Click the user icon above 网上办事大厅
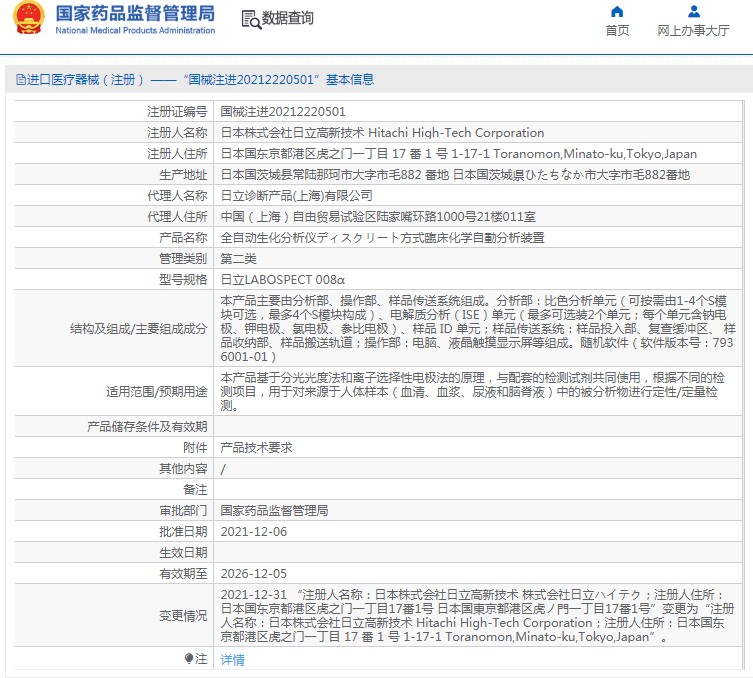753x678 pixels. coord(694,11)
